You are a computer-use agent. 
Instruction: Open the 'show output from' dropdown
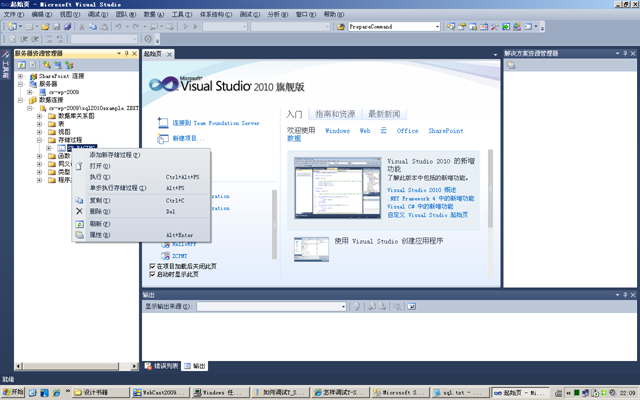(343, 307)
